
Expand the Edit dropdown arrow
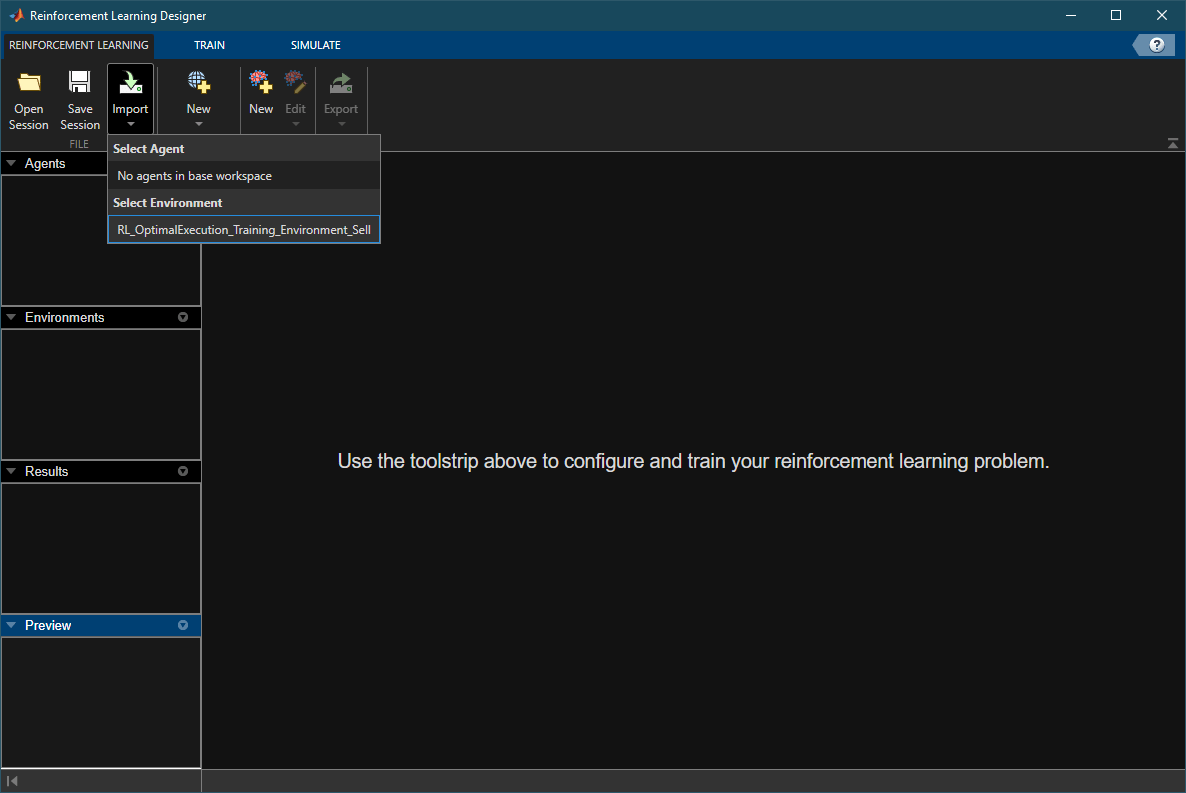[x=296, y=124]
